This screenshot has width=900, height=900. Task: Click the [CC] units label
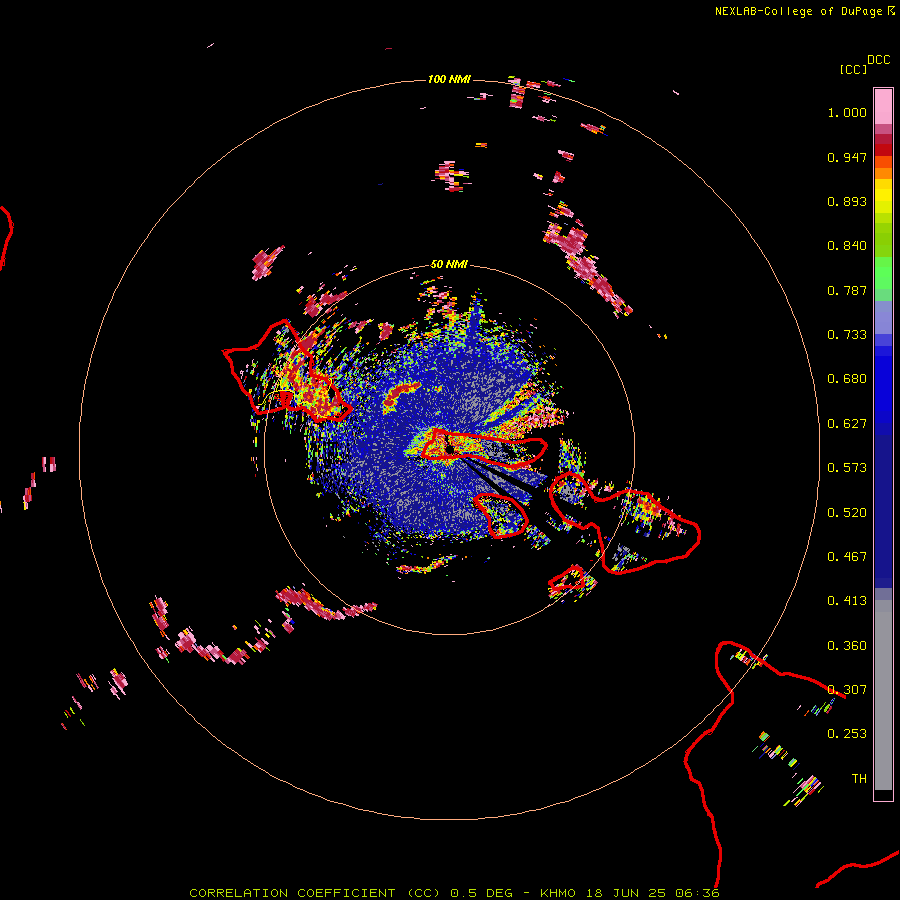coord(853,69)
